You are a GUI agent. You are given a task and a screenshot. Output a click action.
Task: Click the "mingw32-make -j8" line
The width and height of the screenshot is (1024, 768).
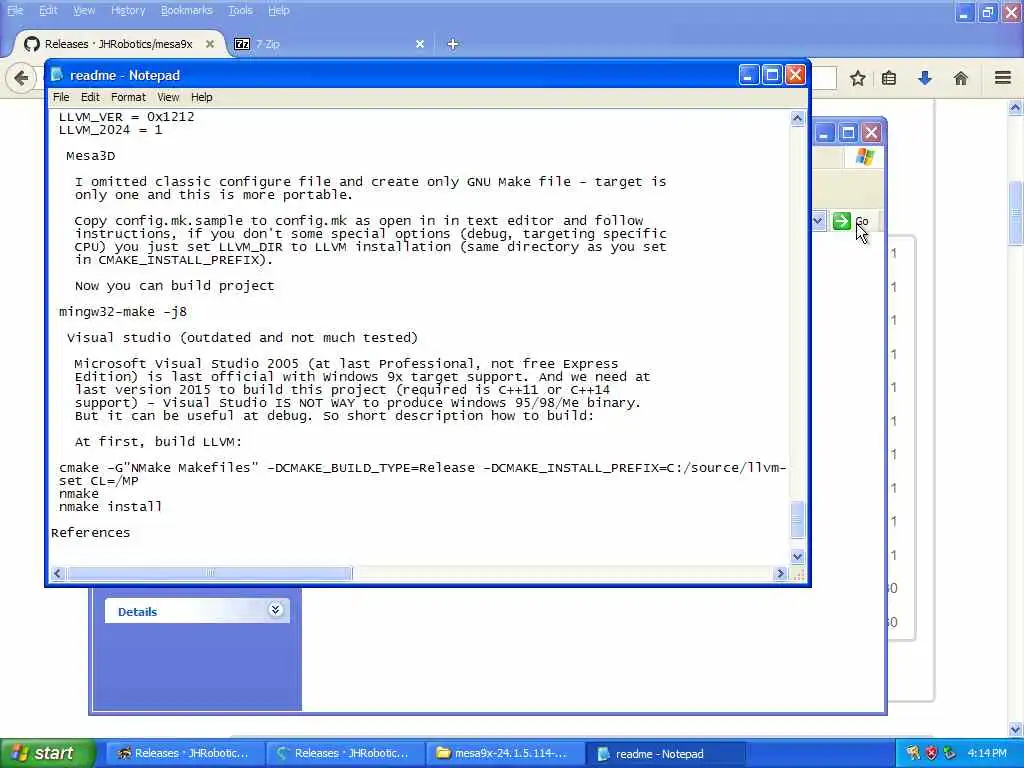tap(123, 312)
